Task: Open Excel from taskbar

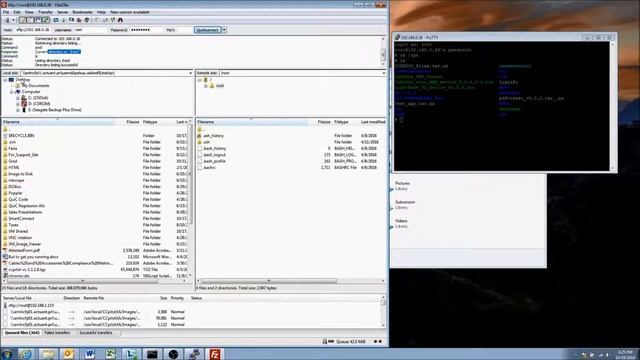Action: tap(110, 354)
